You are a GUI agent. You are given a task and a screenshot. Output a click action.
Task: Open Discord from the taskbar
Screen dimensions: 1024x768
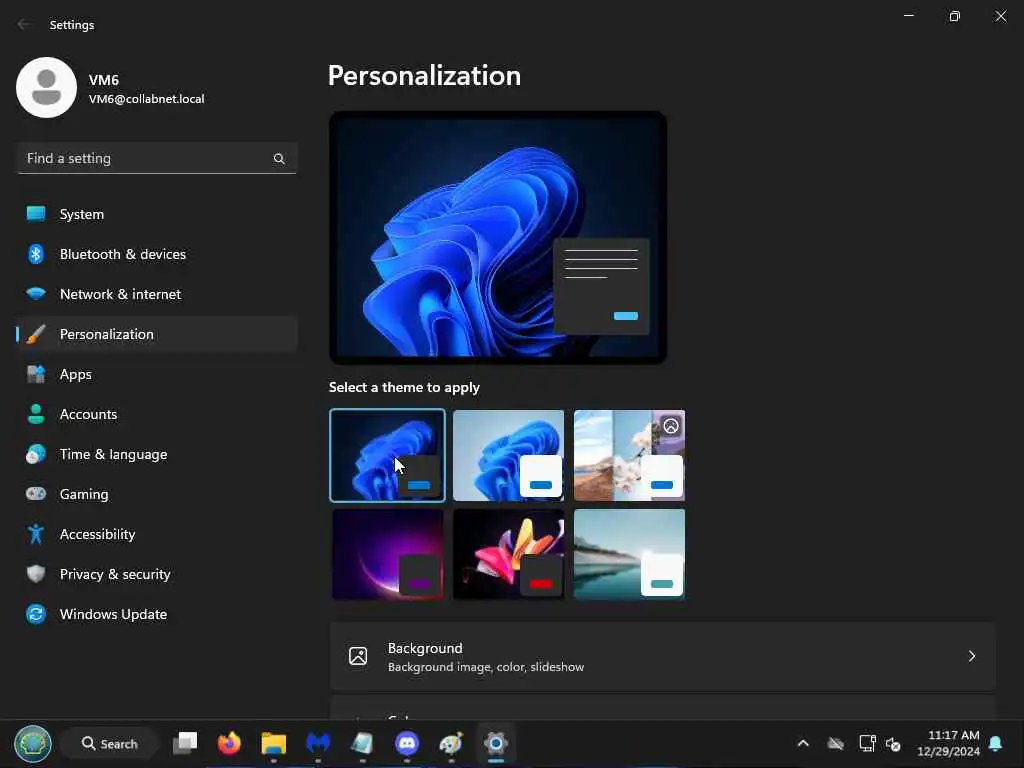point(407,743)
